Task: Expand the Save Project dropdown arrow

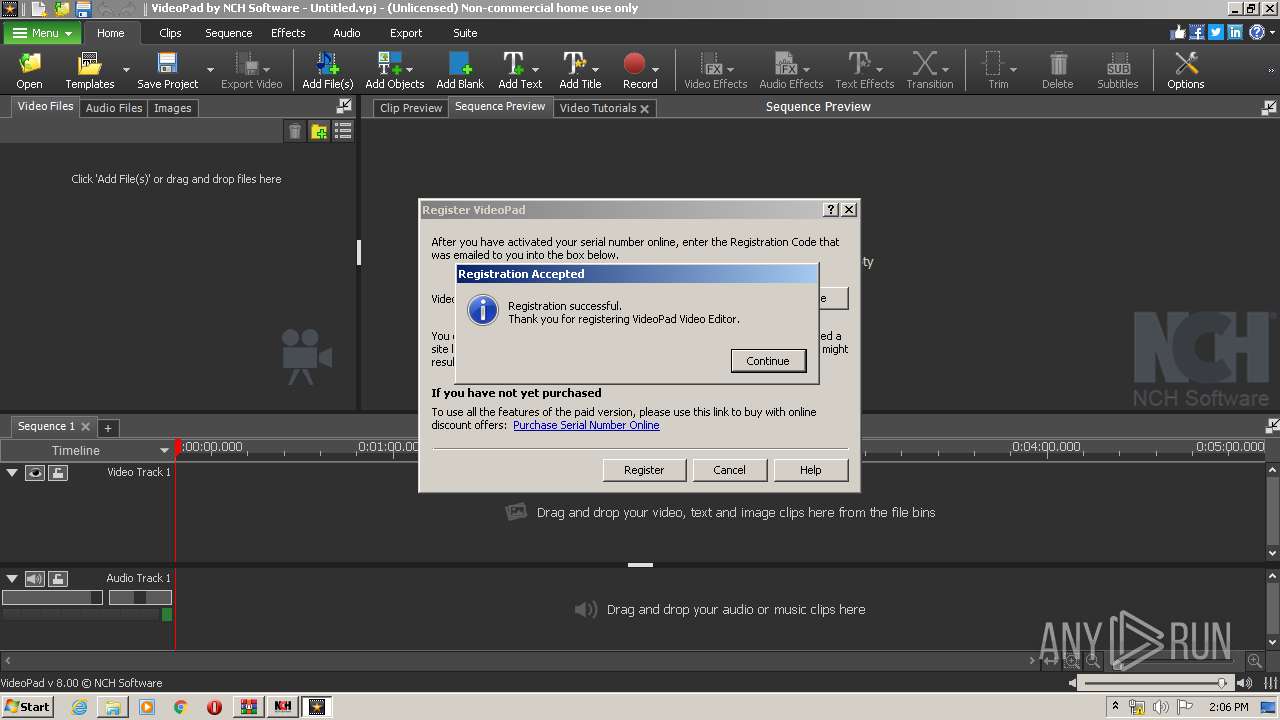Action: pyautogui.click(x=210, y=70)
